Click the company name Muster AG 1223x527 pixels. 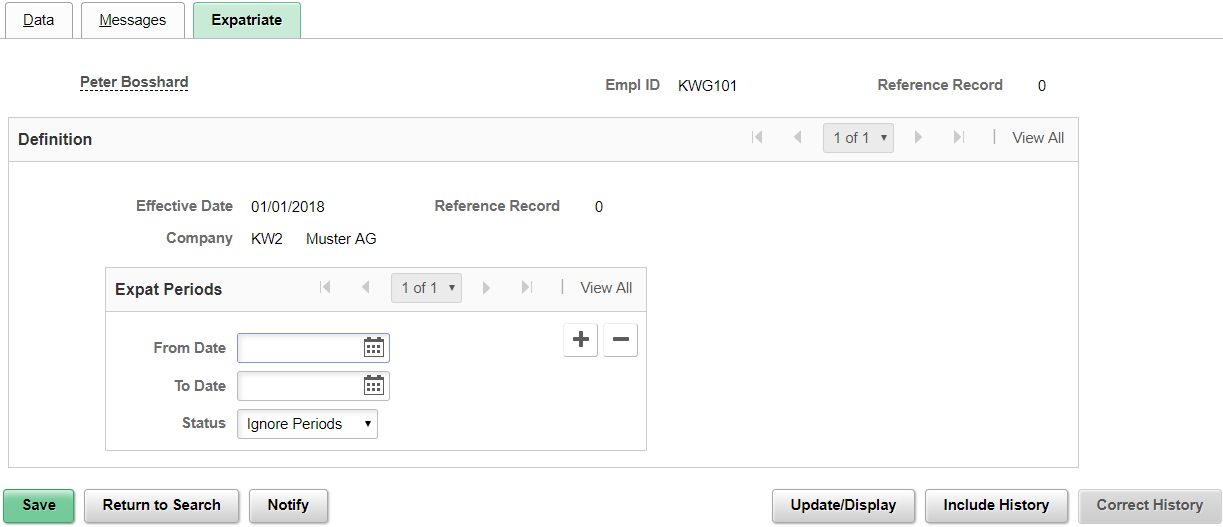click(x=341, y=239)
